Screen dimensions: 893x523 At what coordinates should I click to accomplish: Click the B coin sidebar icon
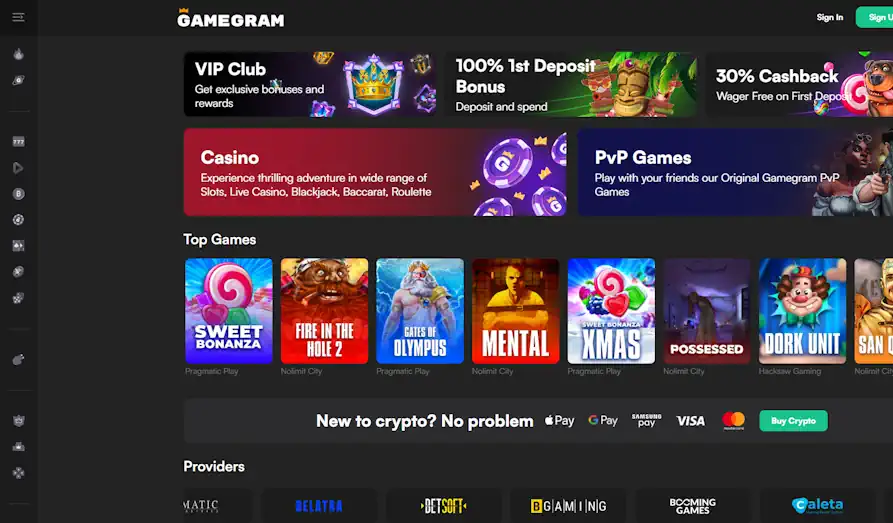[x=18, y=194]
